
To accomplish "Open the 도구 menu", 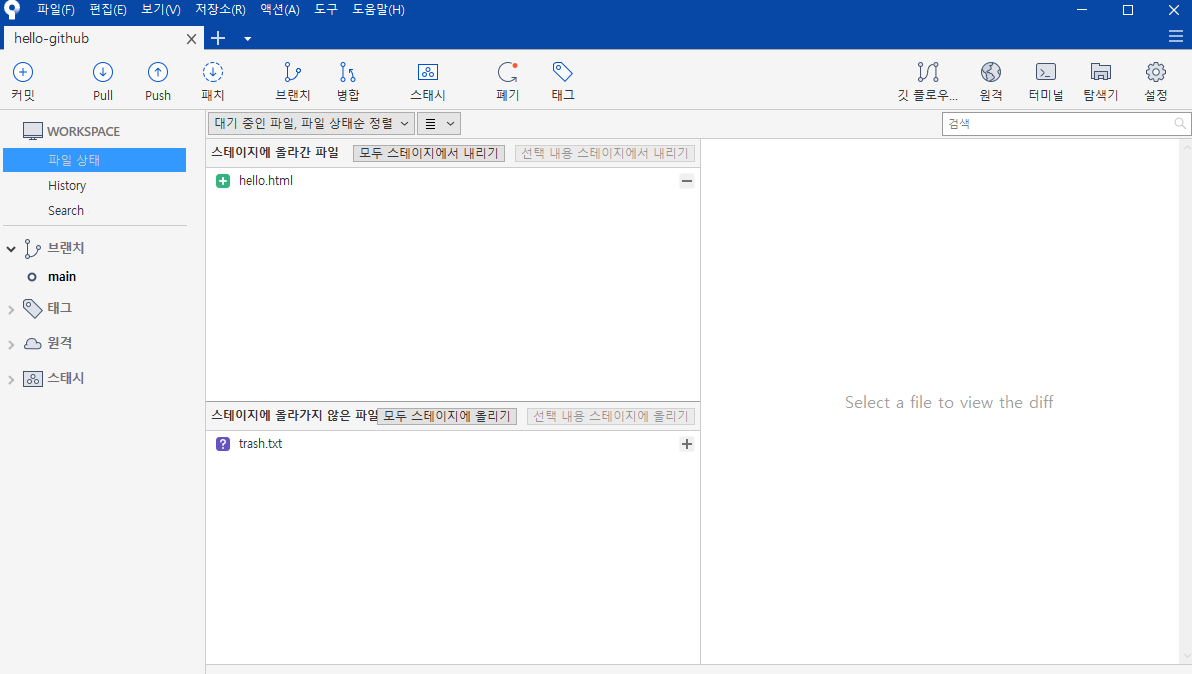I will click(325, 10).
